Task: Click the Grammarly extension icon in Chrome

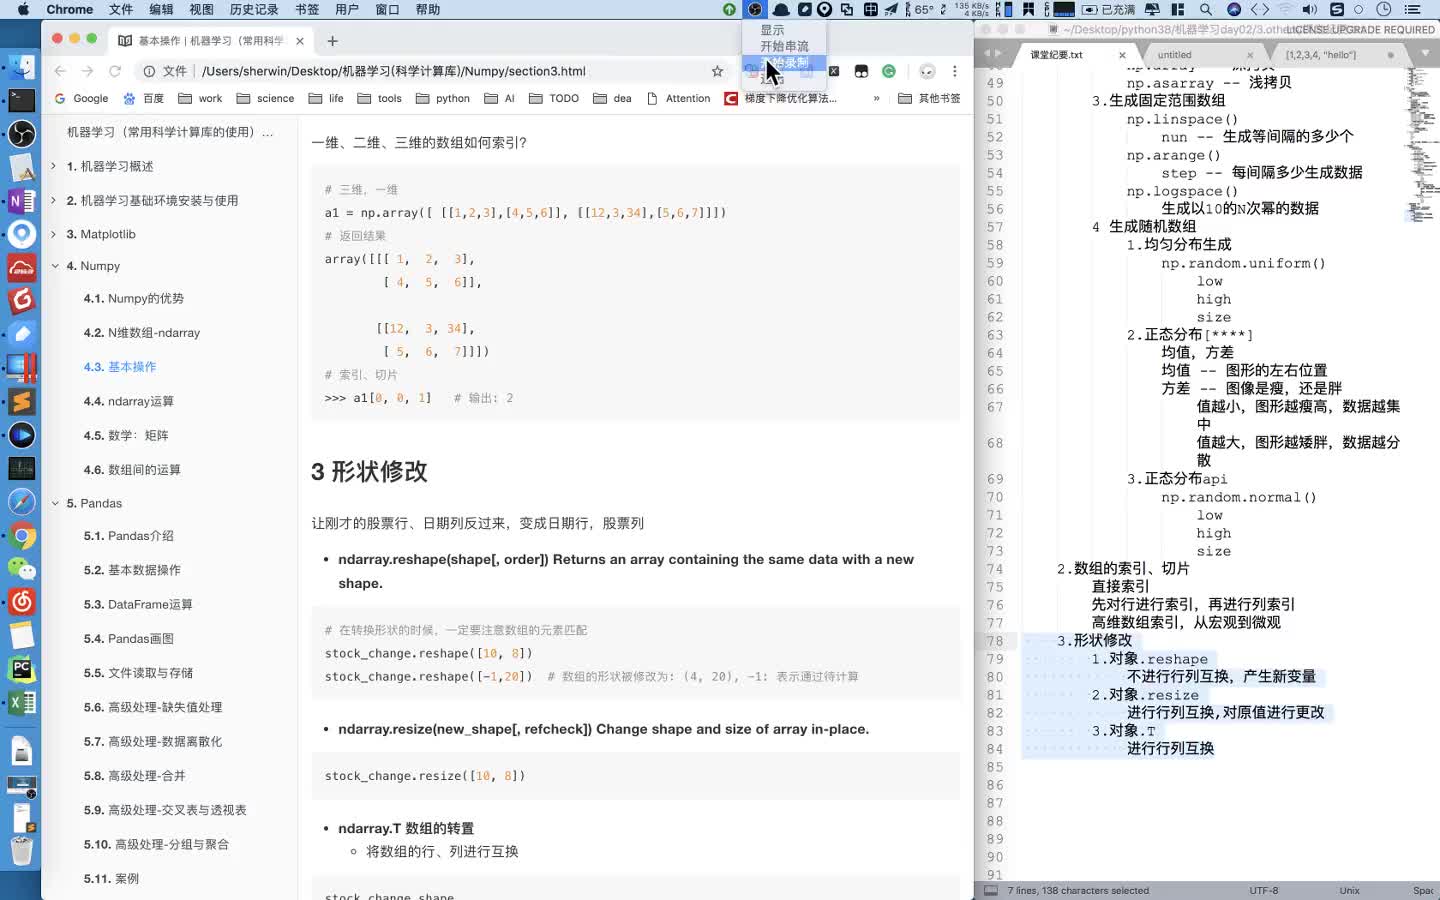Action: tap(889, 71)
